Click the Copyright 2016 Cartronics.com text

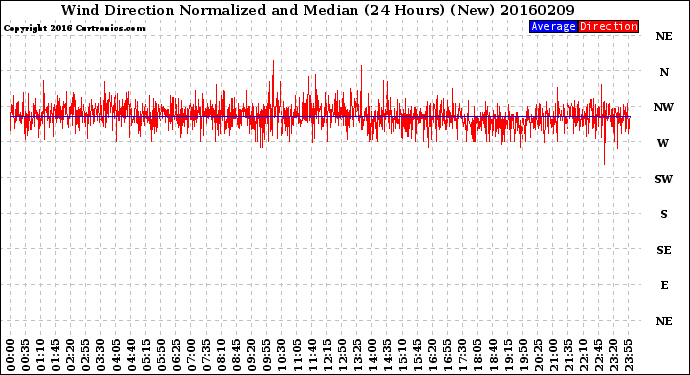click(74, 28)
